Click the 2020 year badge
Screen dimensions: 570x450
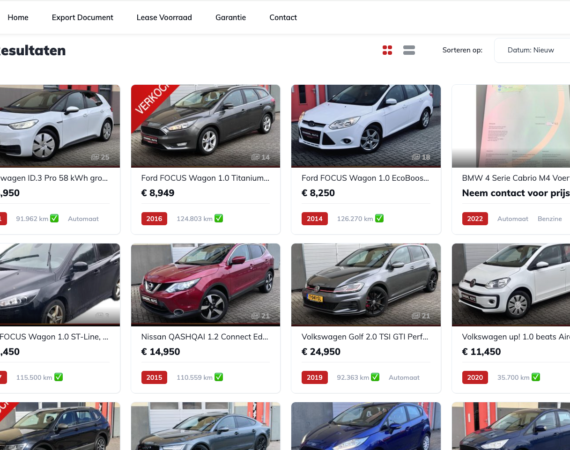tap(475, 377)
